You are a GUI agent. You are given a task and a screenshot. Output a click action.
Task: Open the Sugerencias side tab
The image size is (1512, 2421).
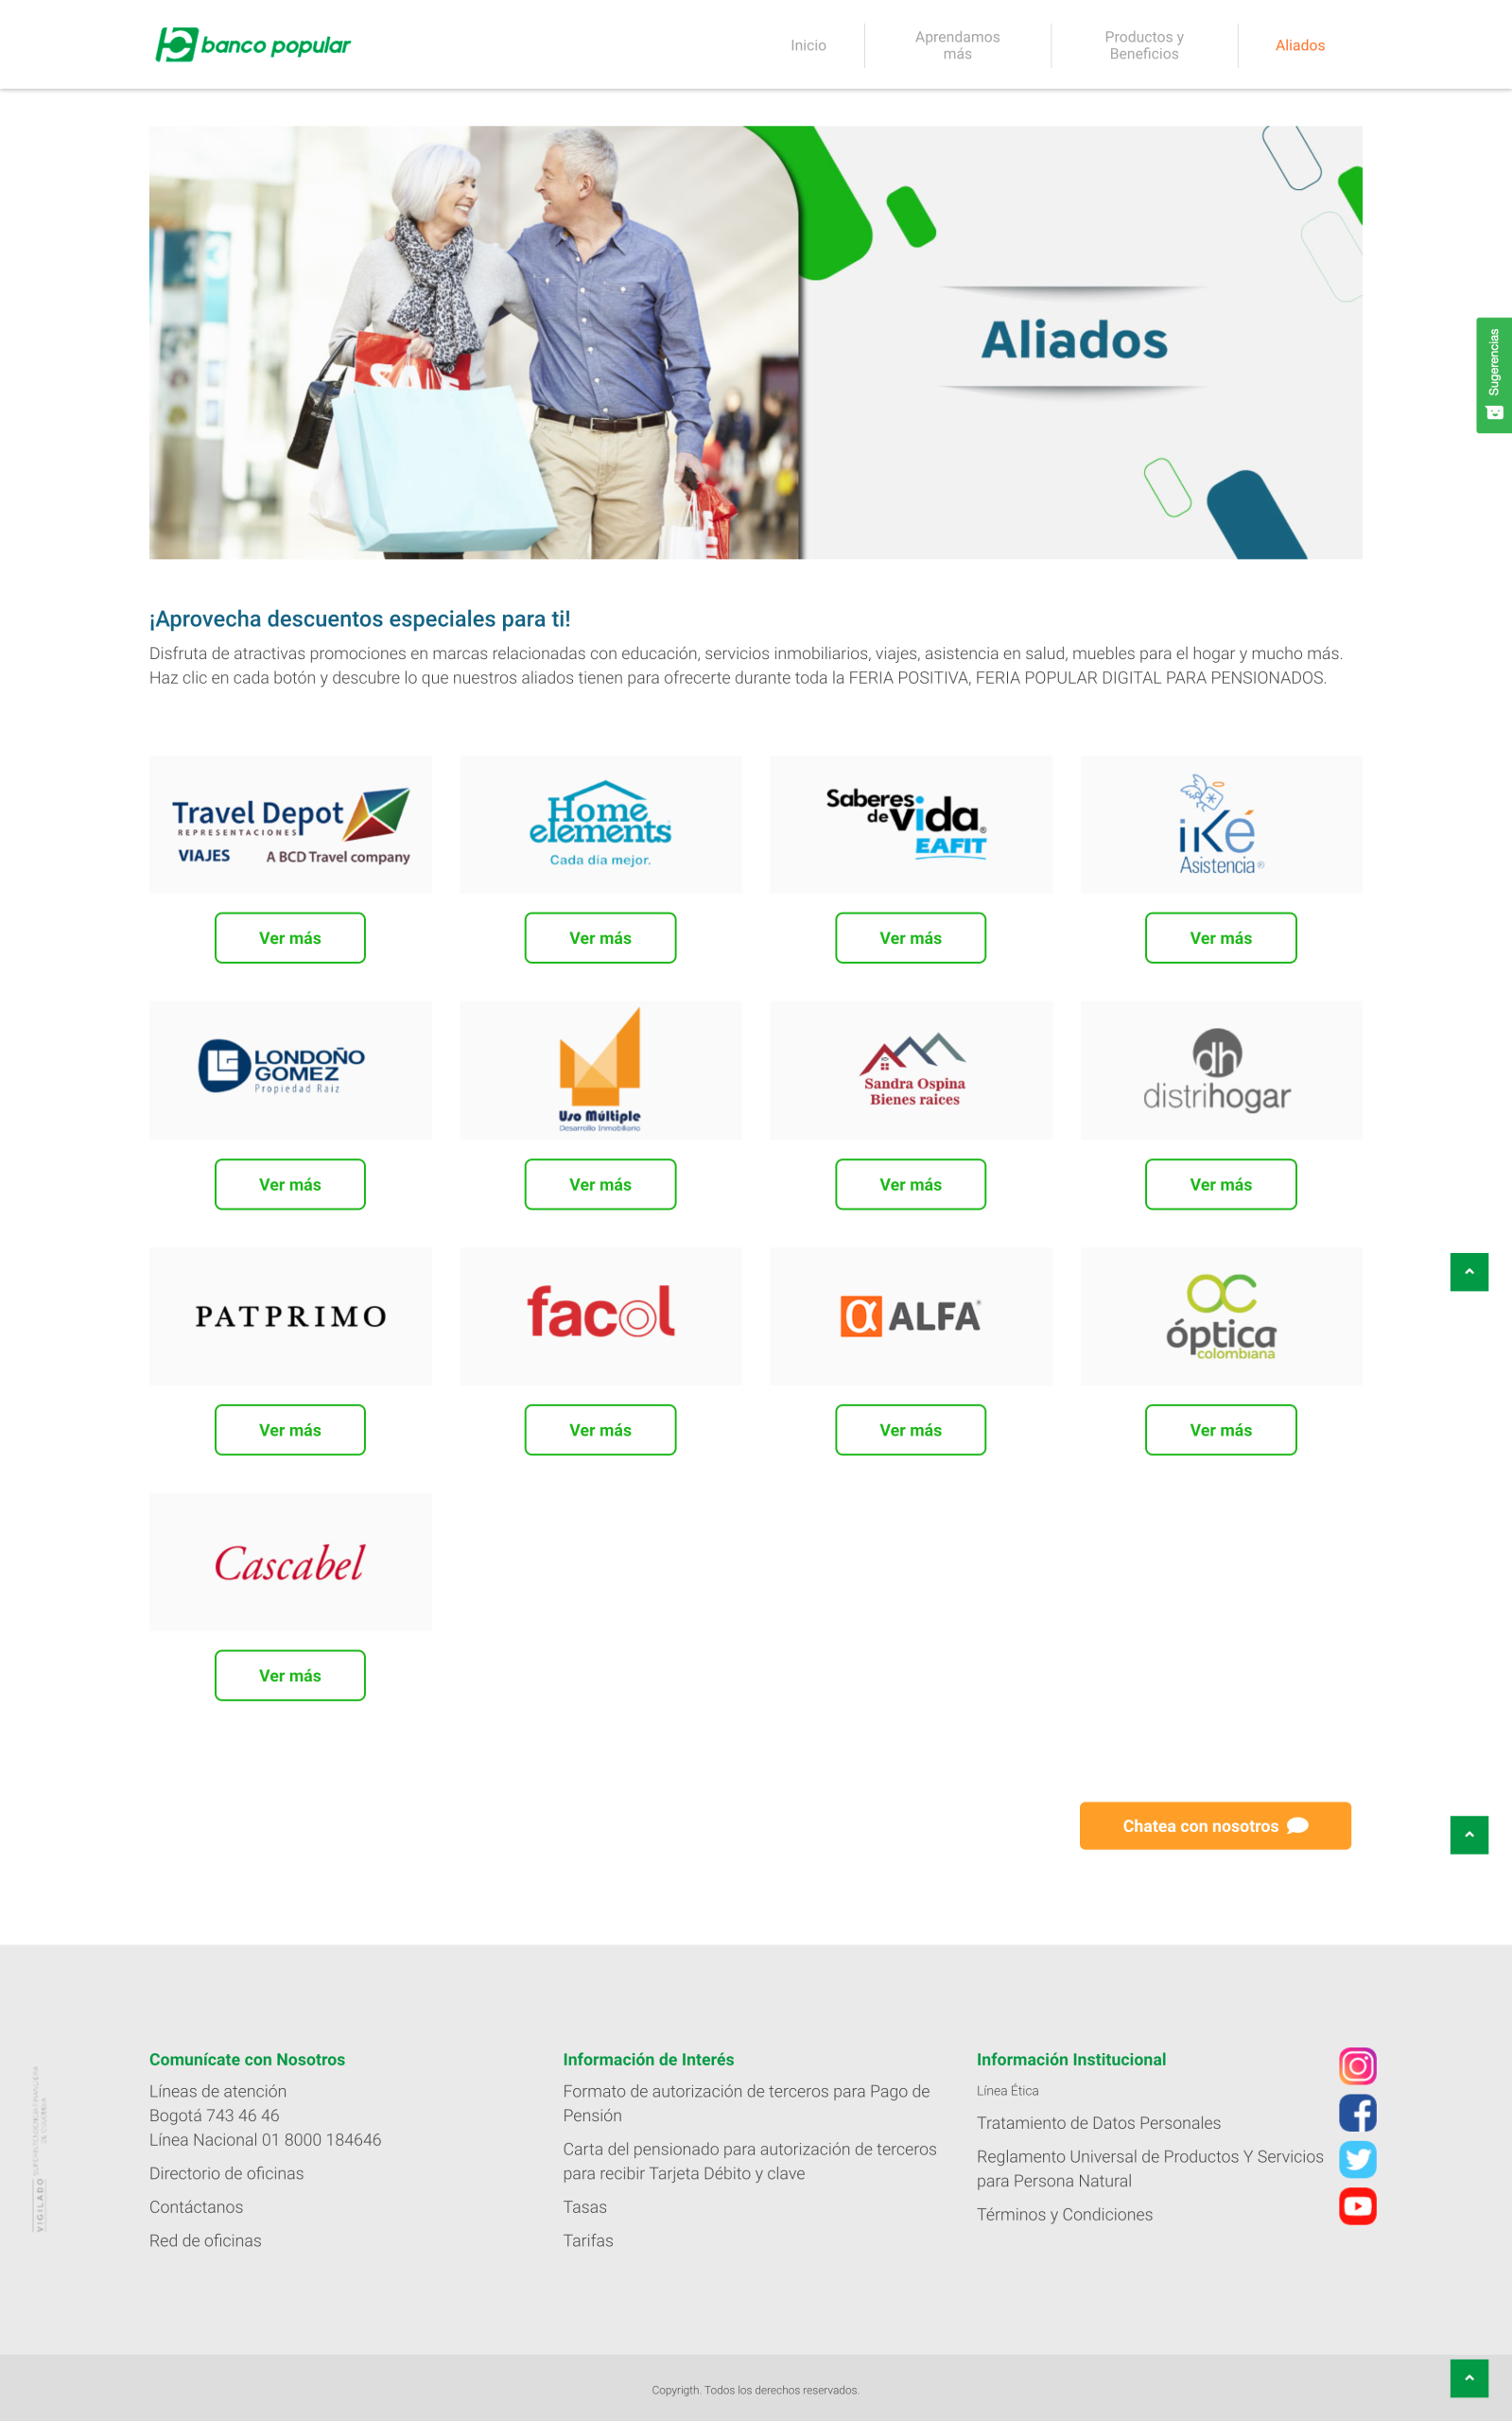tap(1493, 375)
